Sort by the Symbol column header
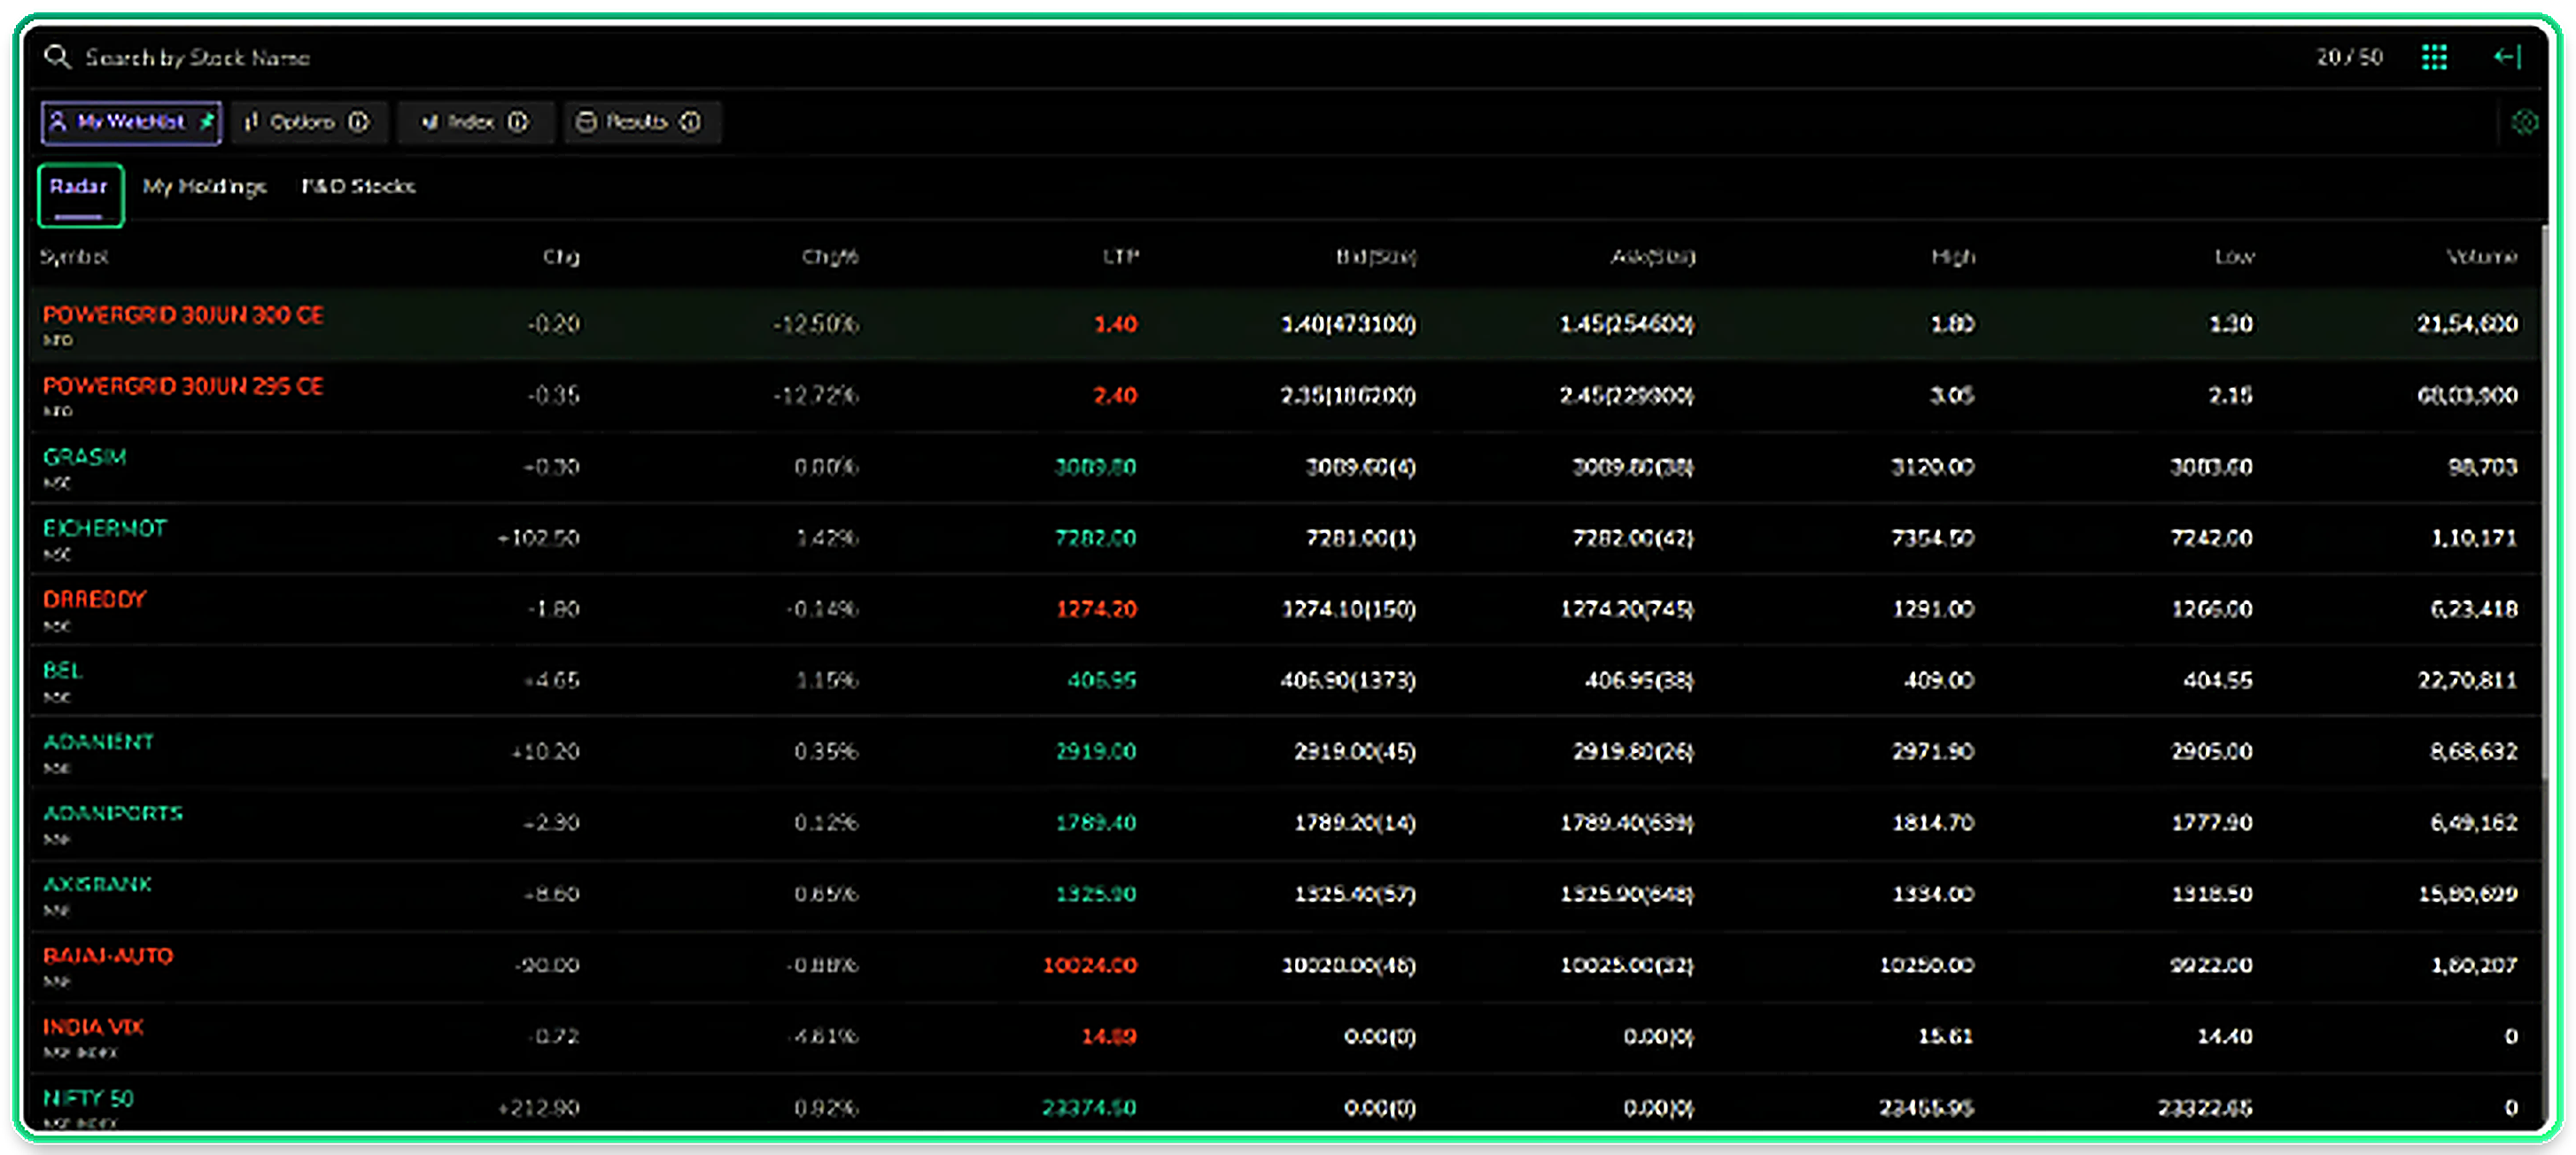This screenshot has width=2576, height=1155. [74, 257]
